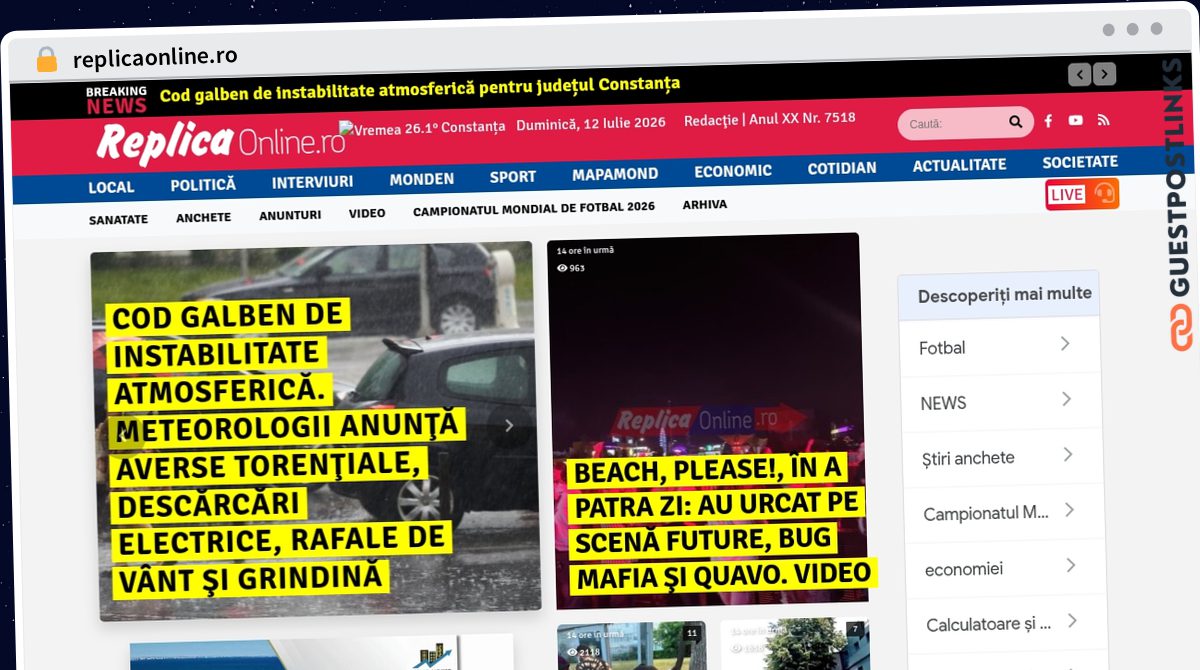The image size is (1200, 670).
Task: Click the Replica Online.ro logo
Action: click(x=220, y=143)
